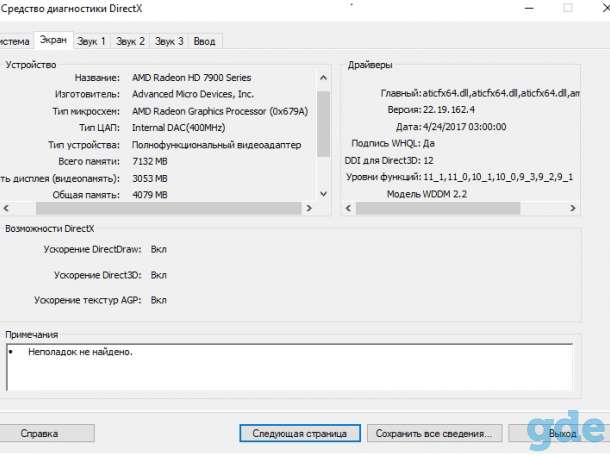Click the Полнофункциональный видеоадаптер value

tap(216, 145)
